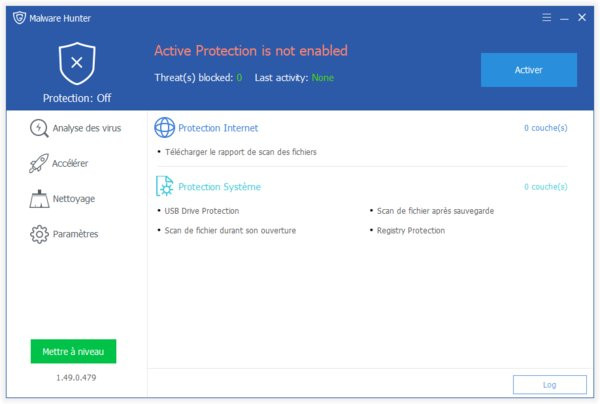Click the Protection Internet heading
600x404 pixels.
coord(218,128)
